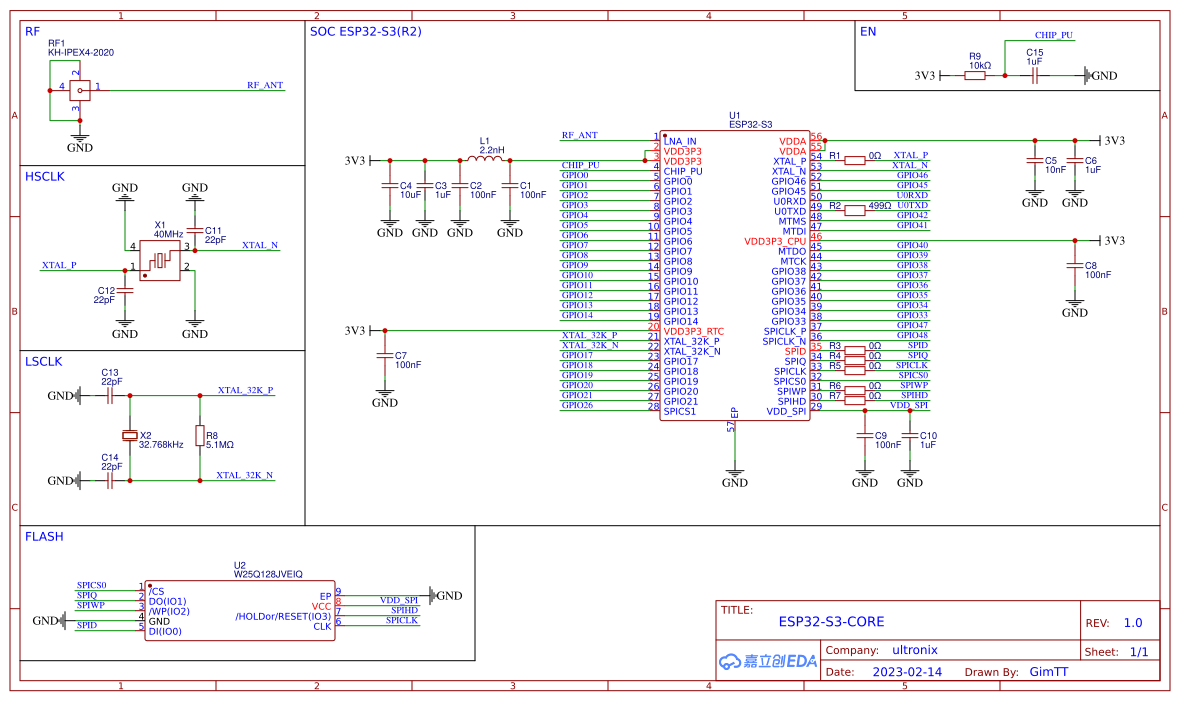
Task: Click the REV 1.0 value
Action: [1133, 623]
